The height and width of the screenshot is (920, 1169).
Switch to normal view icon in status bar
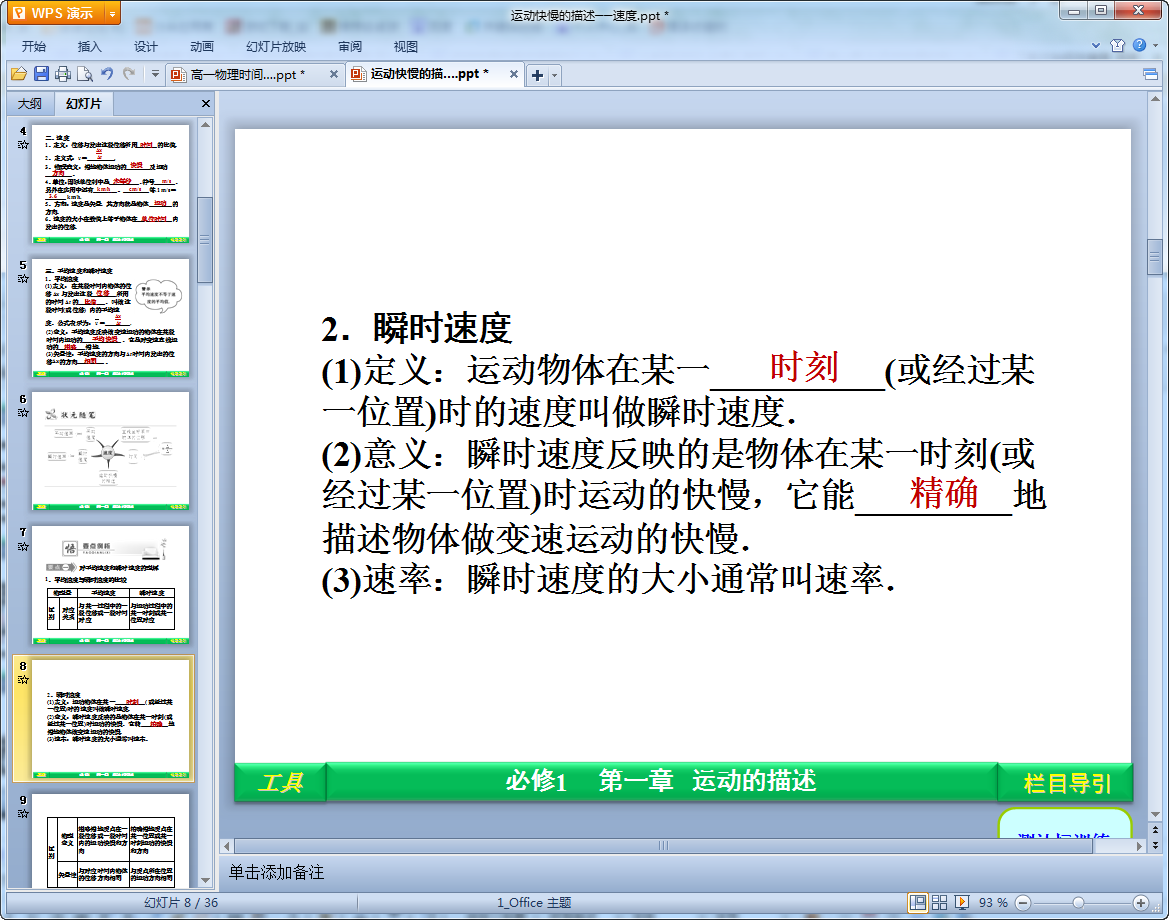click(918, 903)
